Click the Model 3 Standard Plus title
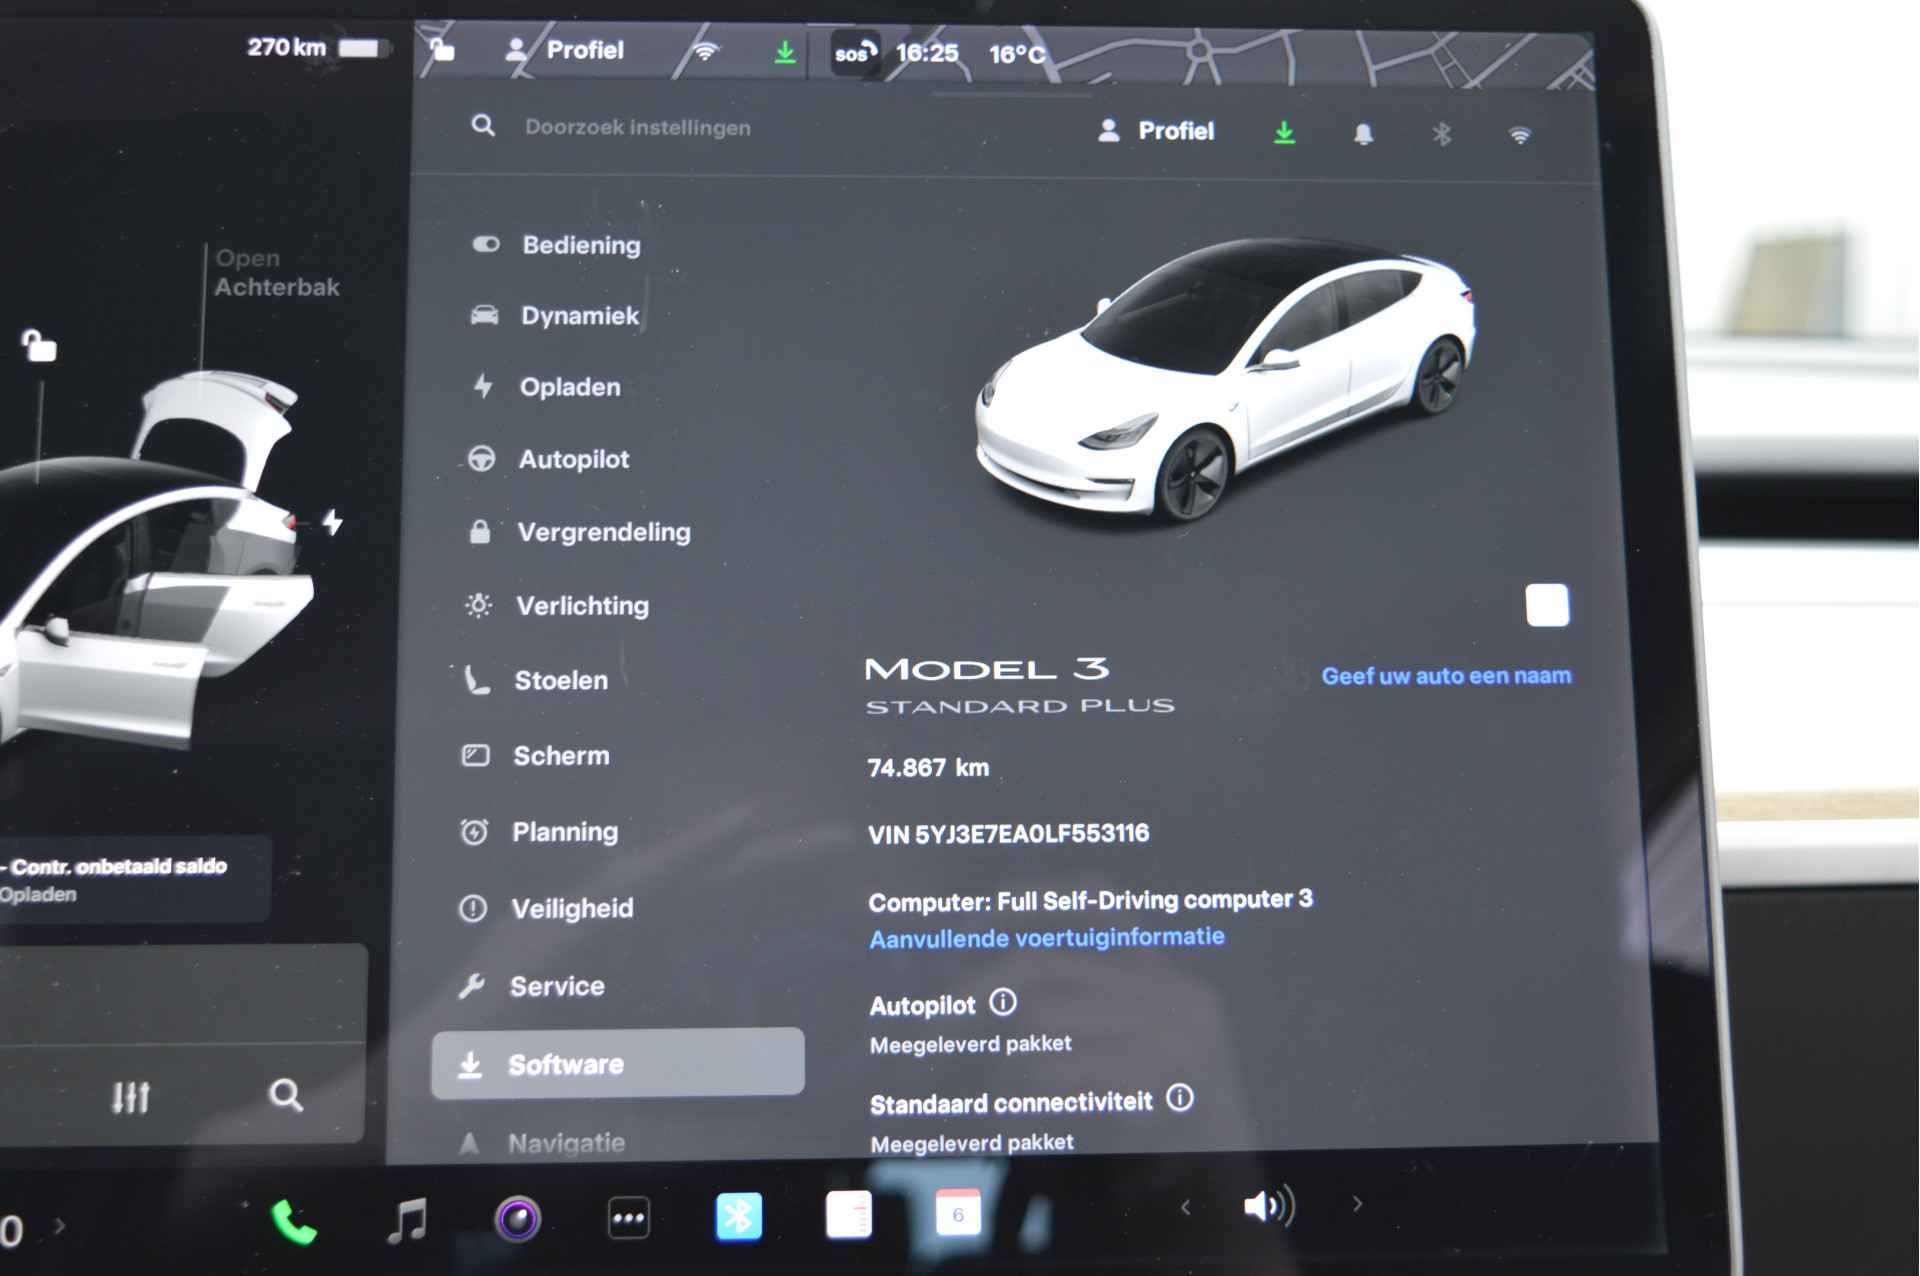 pyautogui.click(x=1019, y=686)
